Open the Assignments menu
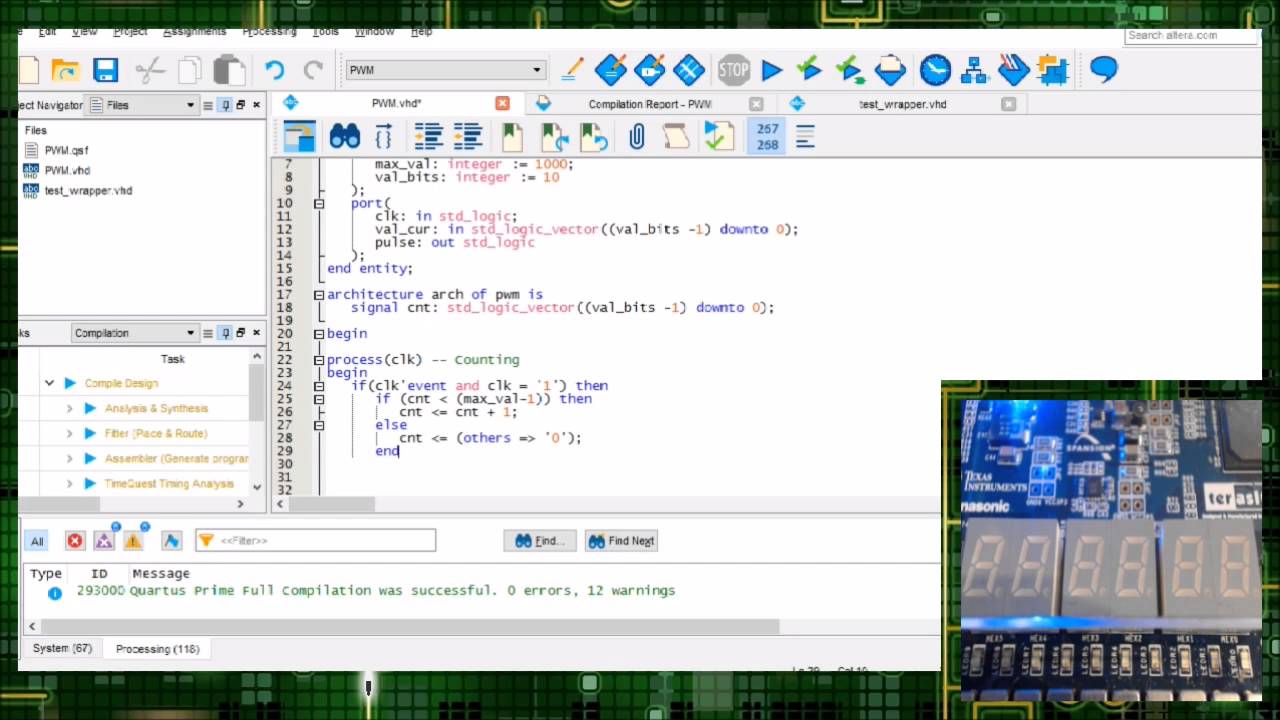This screenshot has width=1280, height=720. pos(195,32)
